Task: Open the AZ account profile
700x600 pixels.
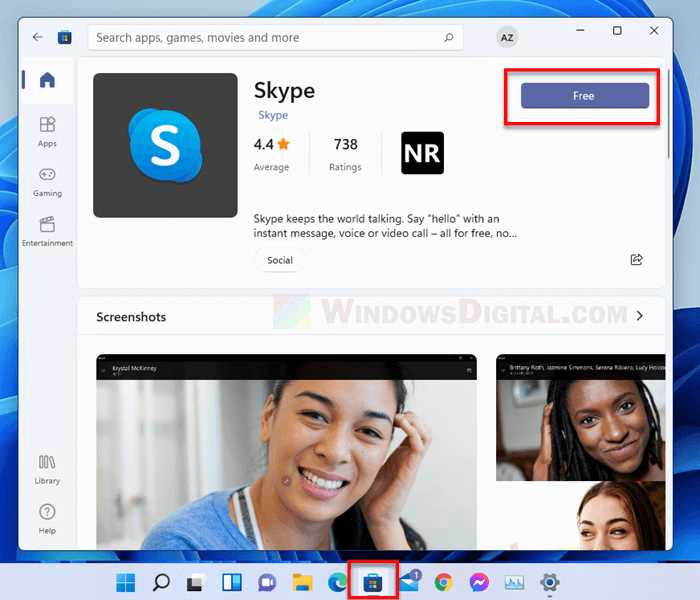Action: click(507, 38)
